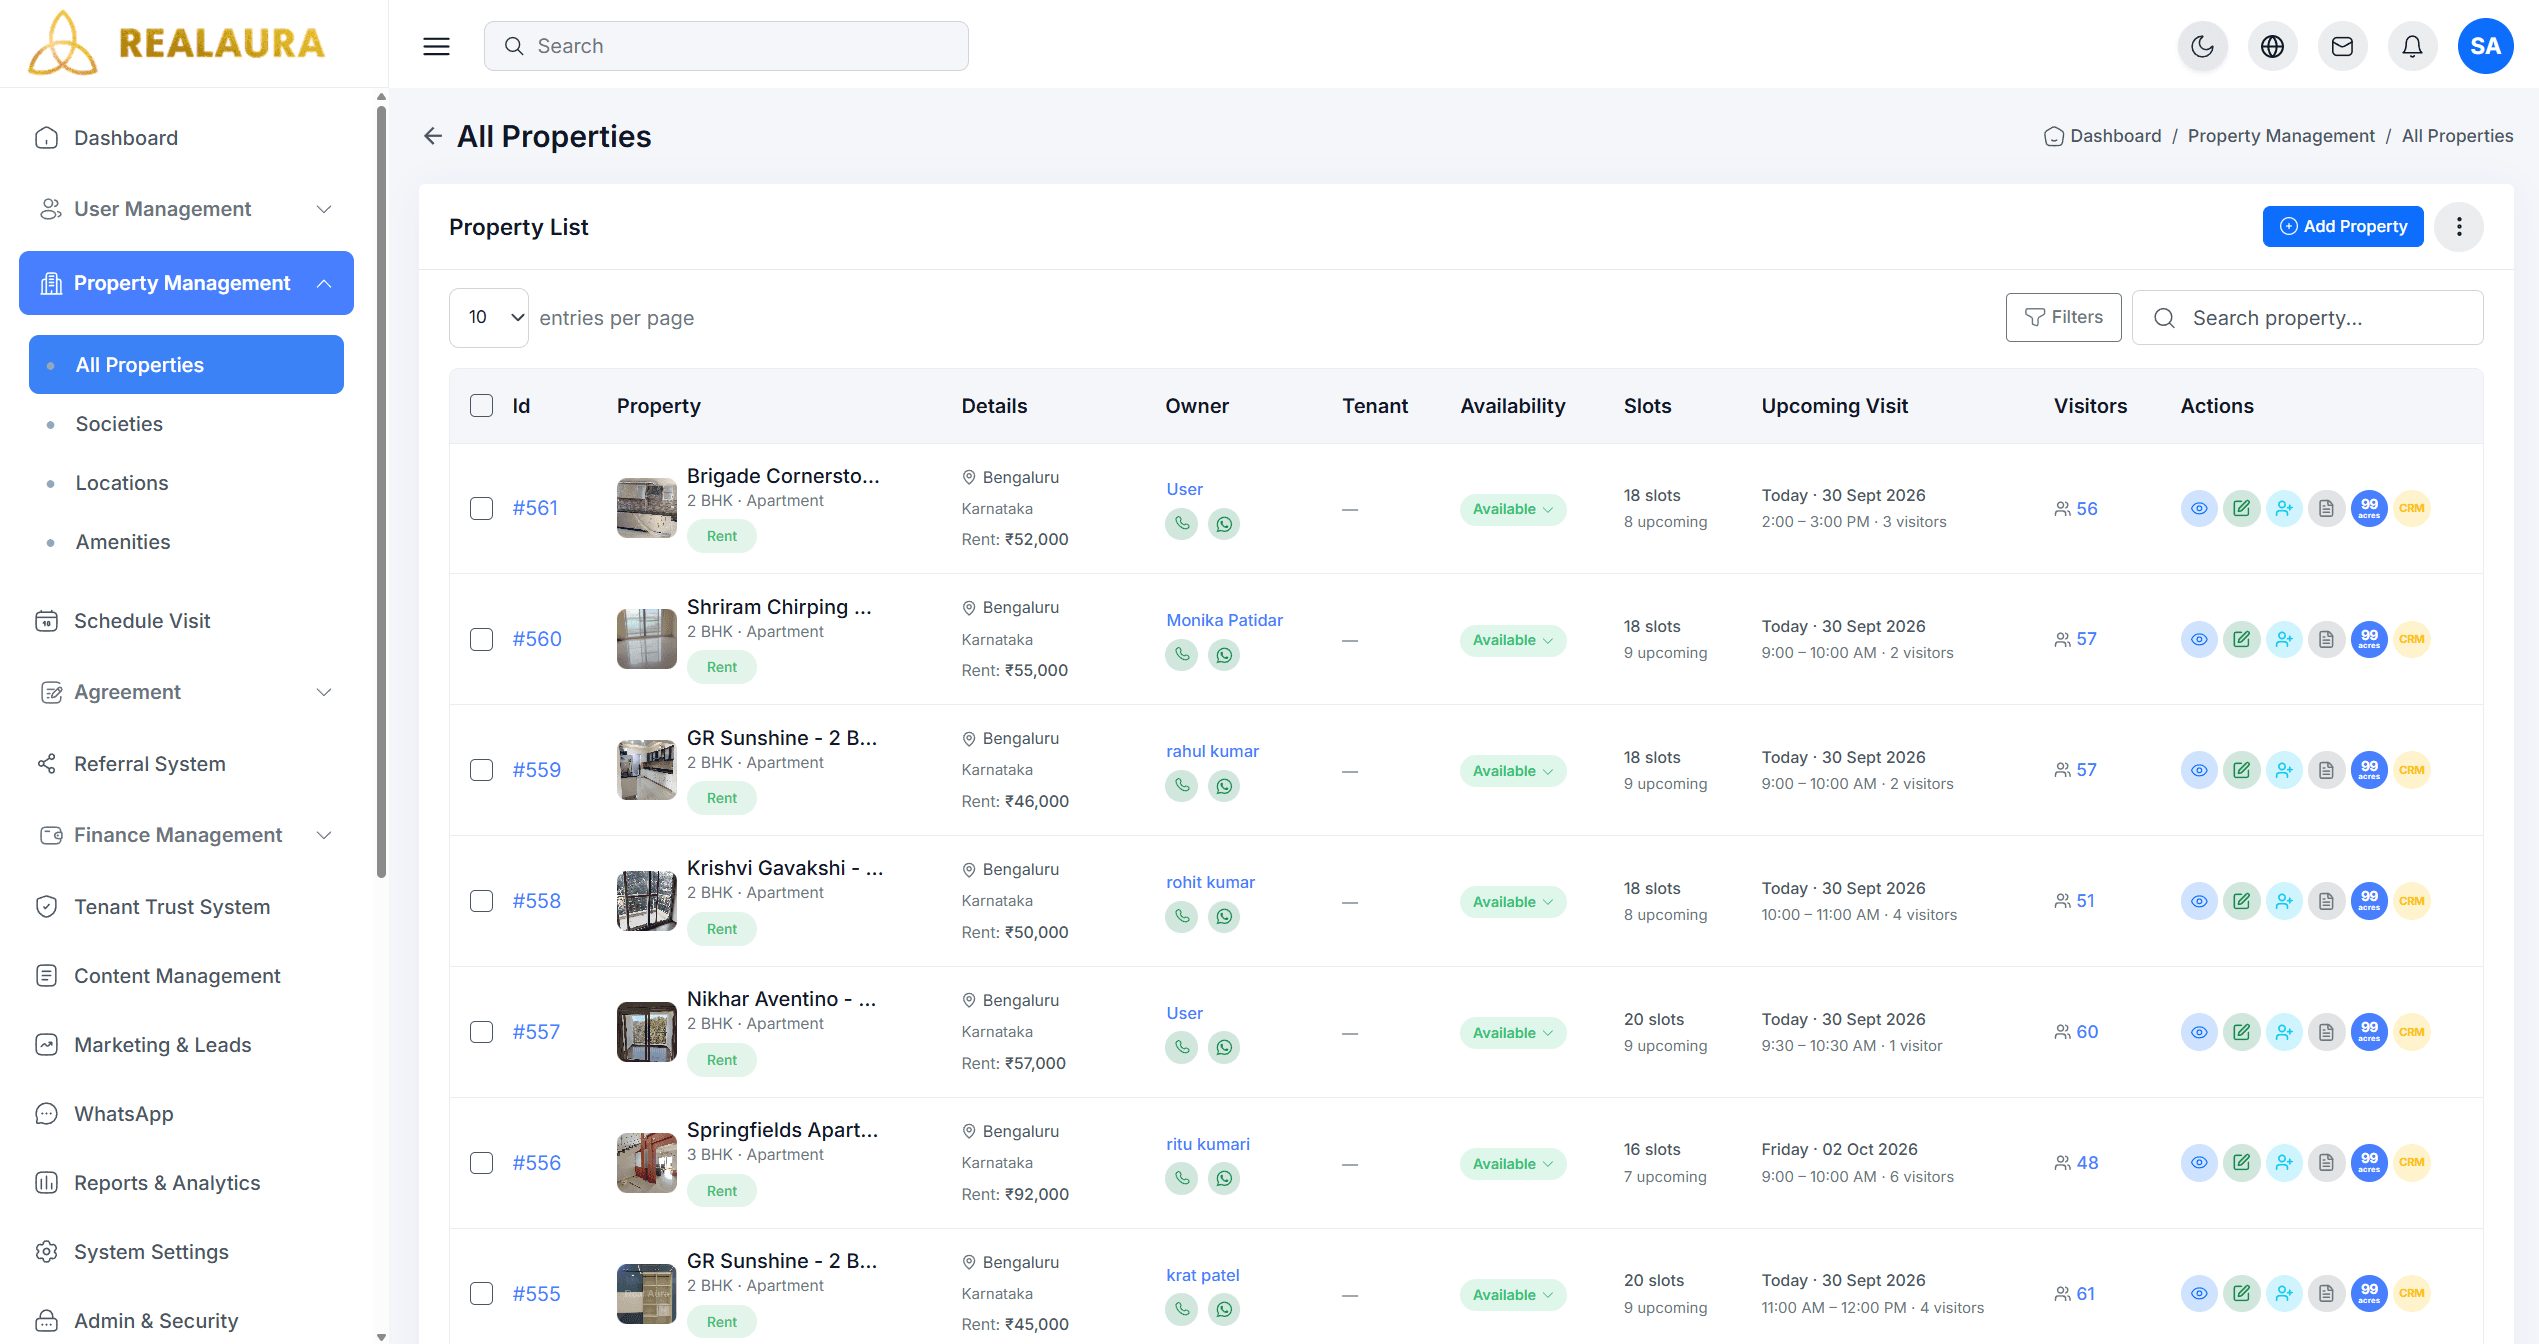Tick the checkbox for property #555
Image resolution: width=2539 pixels, height=1344 pixels.
tap(481, 1294)
